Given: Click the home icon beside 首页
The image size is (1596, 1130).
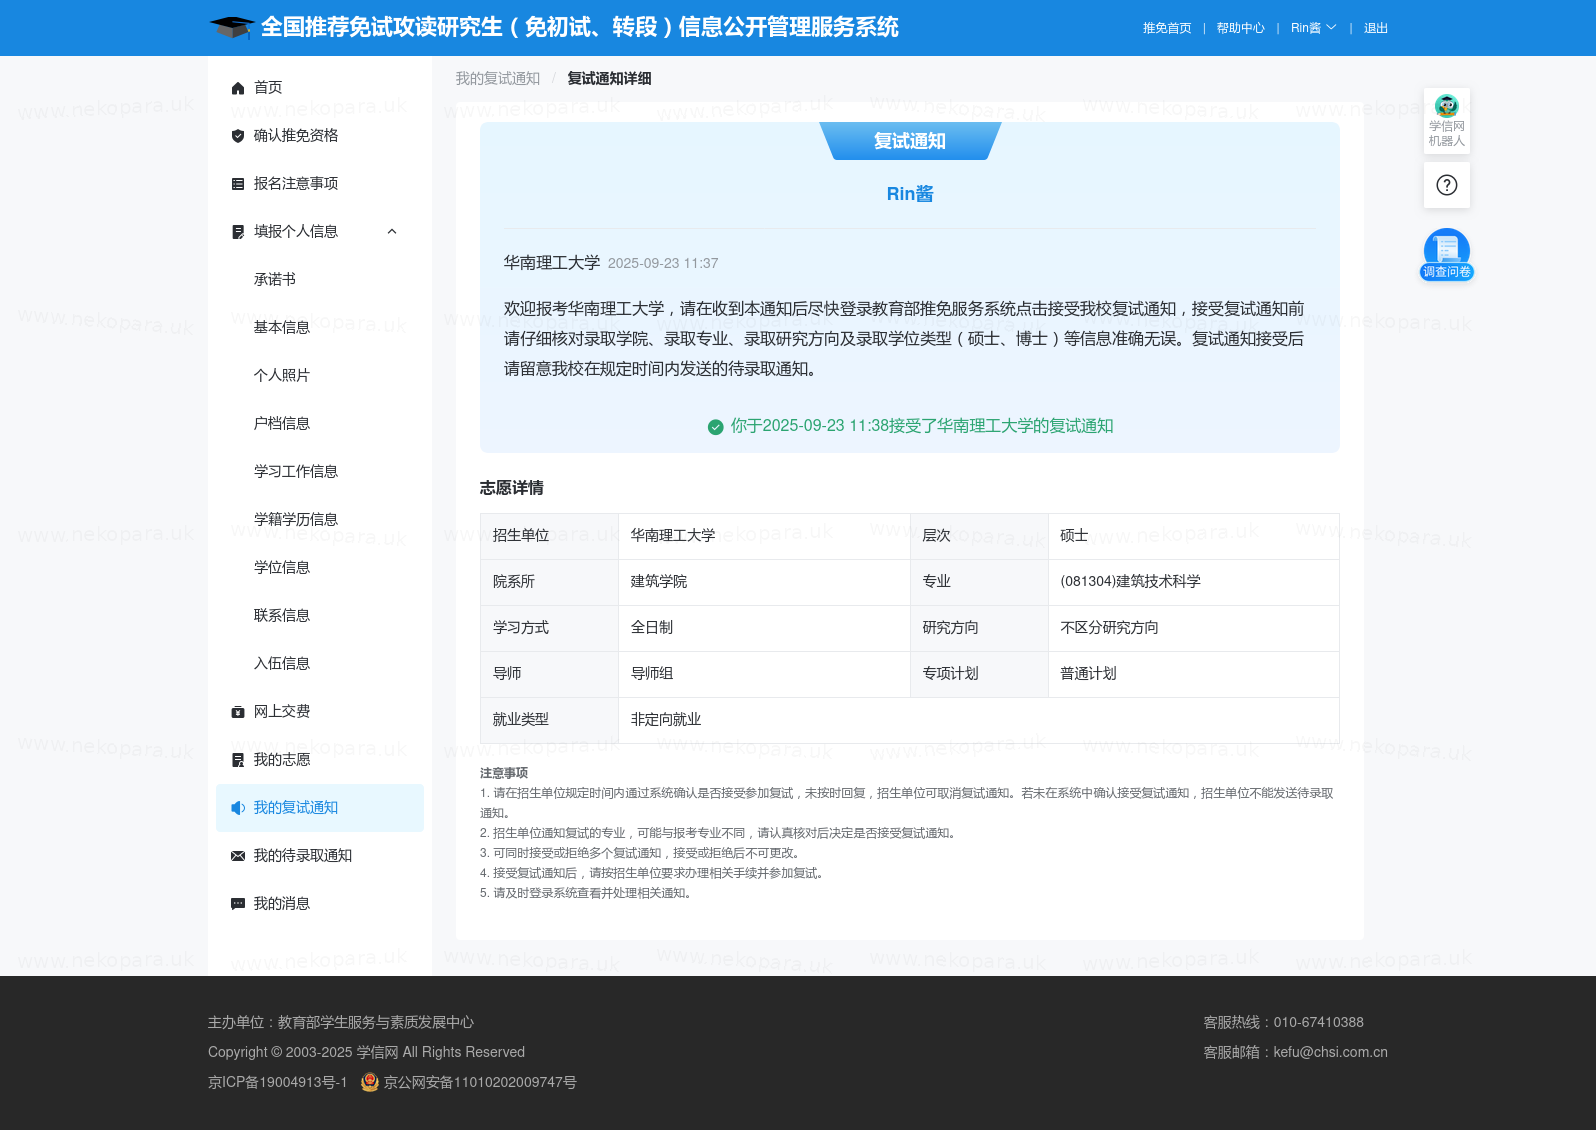Looking at the screenshot, I should click(x=238, y=88).
